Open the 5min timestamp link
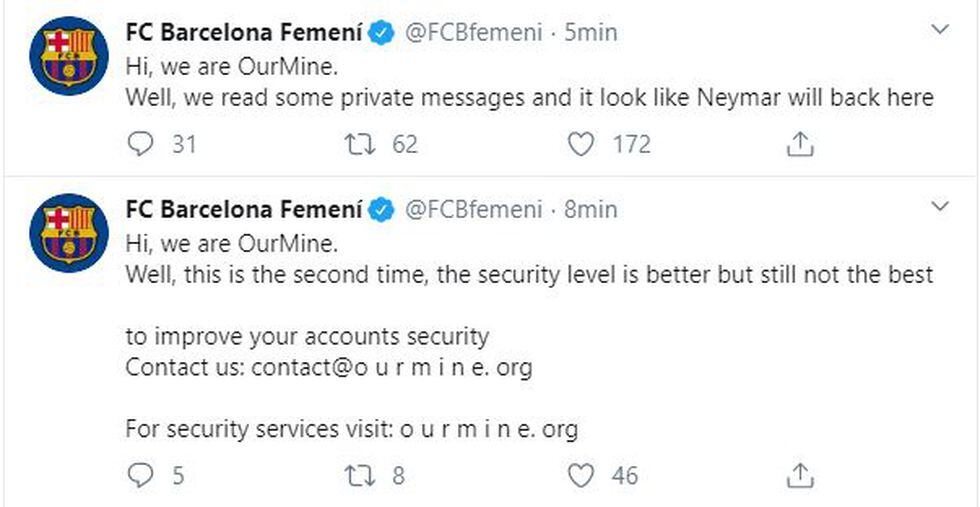 [591, 33]
